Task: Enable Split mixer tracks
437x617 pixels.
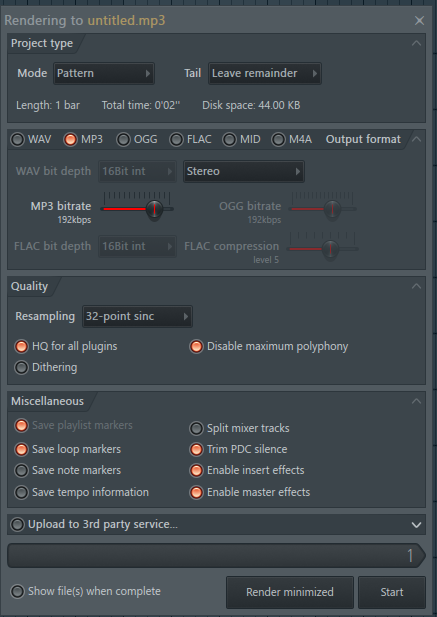Action: click(196, 428)
